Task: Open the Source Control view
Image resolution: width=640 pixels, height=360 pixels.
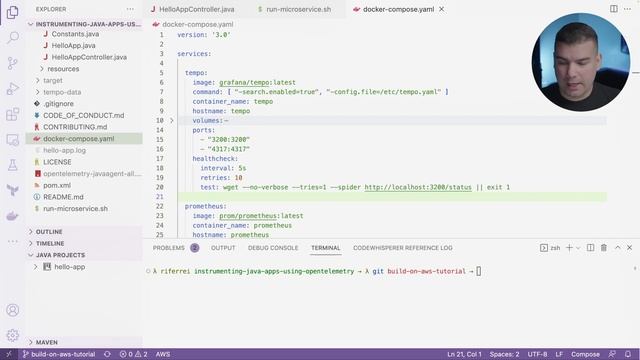Action: [13, 63]
